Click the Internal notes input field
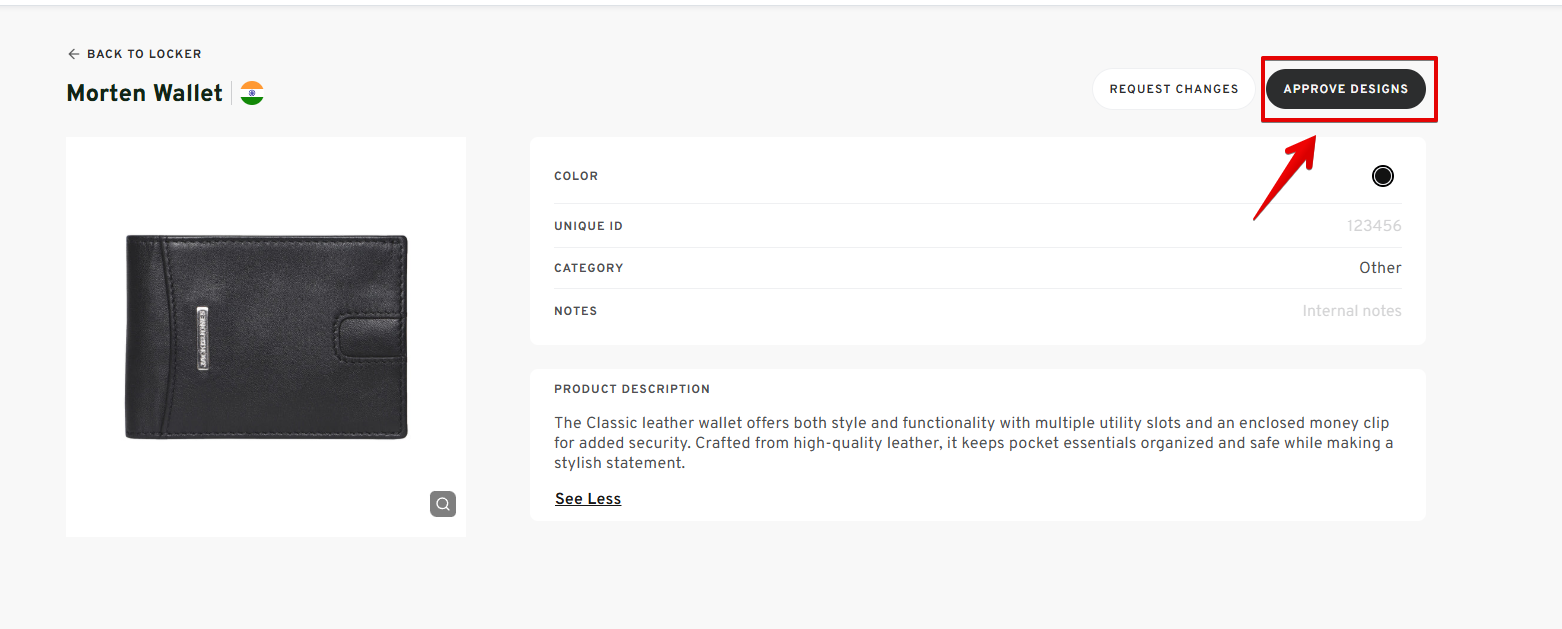The width and height of the screenshot is (1562, 629). 1351,311
